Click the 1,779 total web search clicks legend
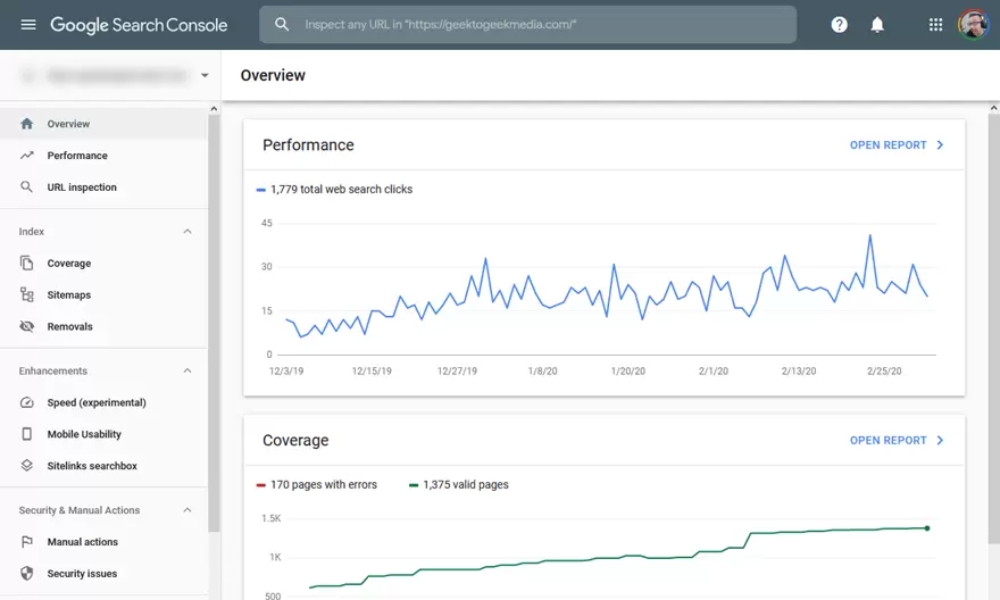 [334, 189]
